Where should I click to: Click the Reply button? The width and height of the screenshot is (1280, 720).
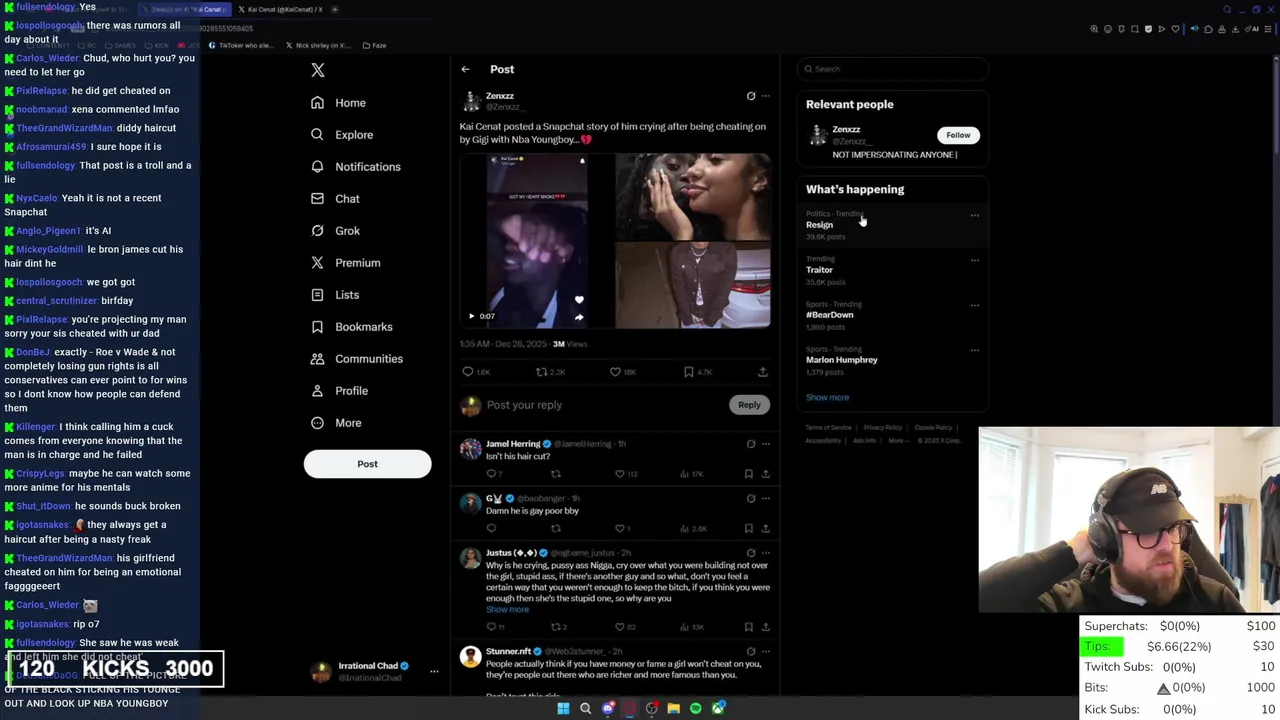click(x=749, y=405)
